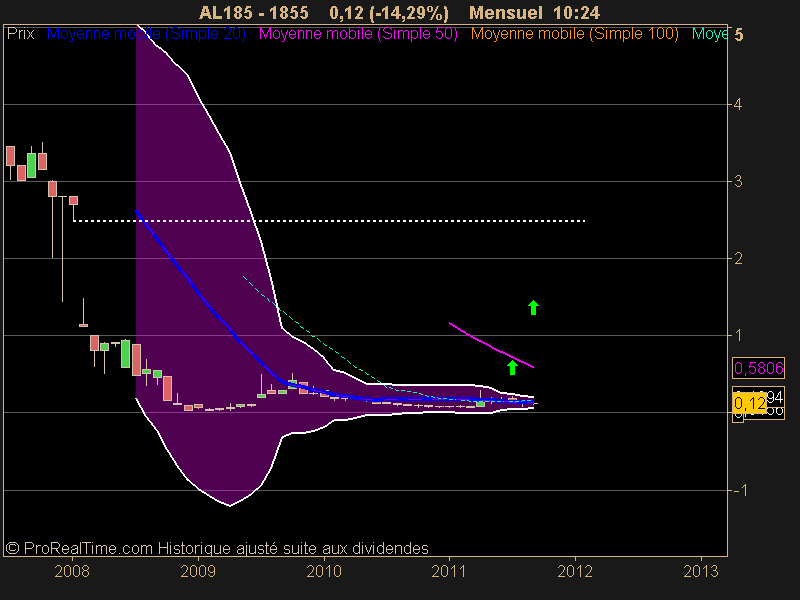Viewport: 800px width, 600px height.
Task: Select the Prix legend label
Action: [20, 34]
